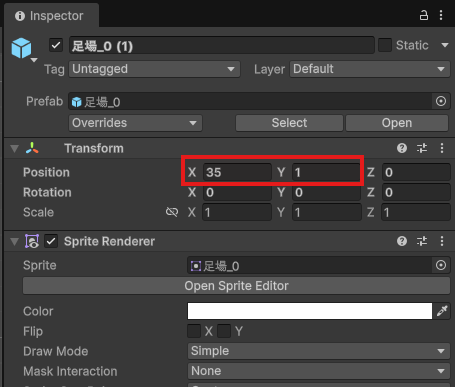Viewport: 455px width, 387px height.
Task: Click Open Sprite Editor button
Action: tap(236, 286)
